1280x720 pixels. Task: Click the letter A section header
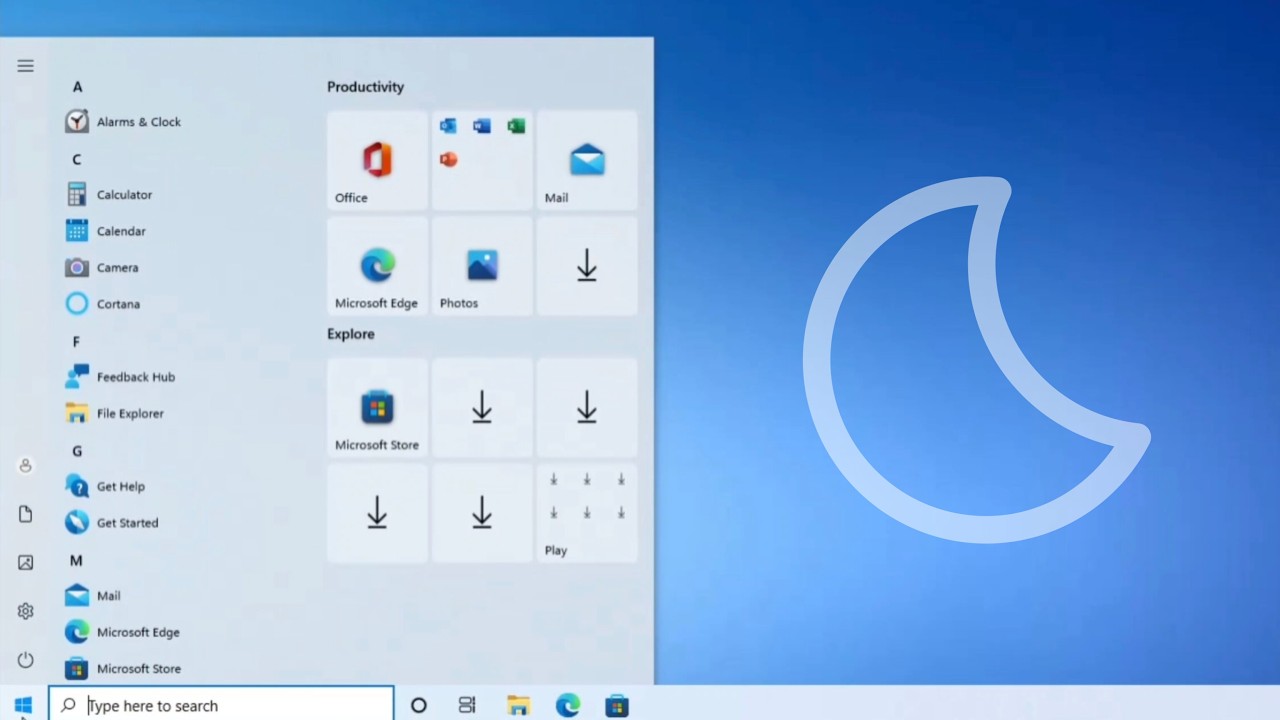[x=77, y=87]
